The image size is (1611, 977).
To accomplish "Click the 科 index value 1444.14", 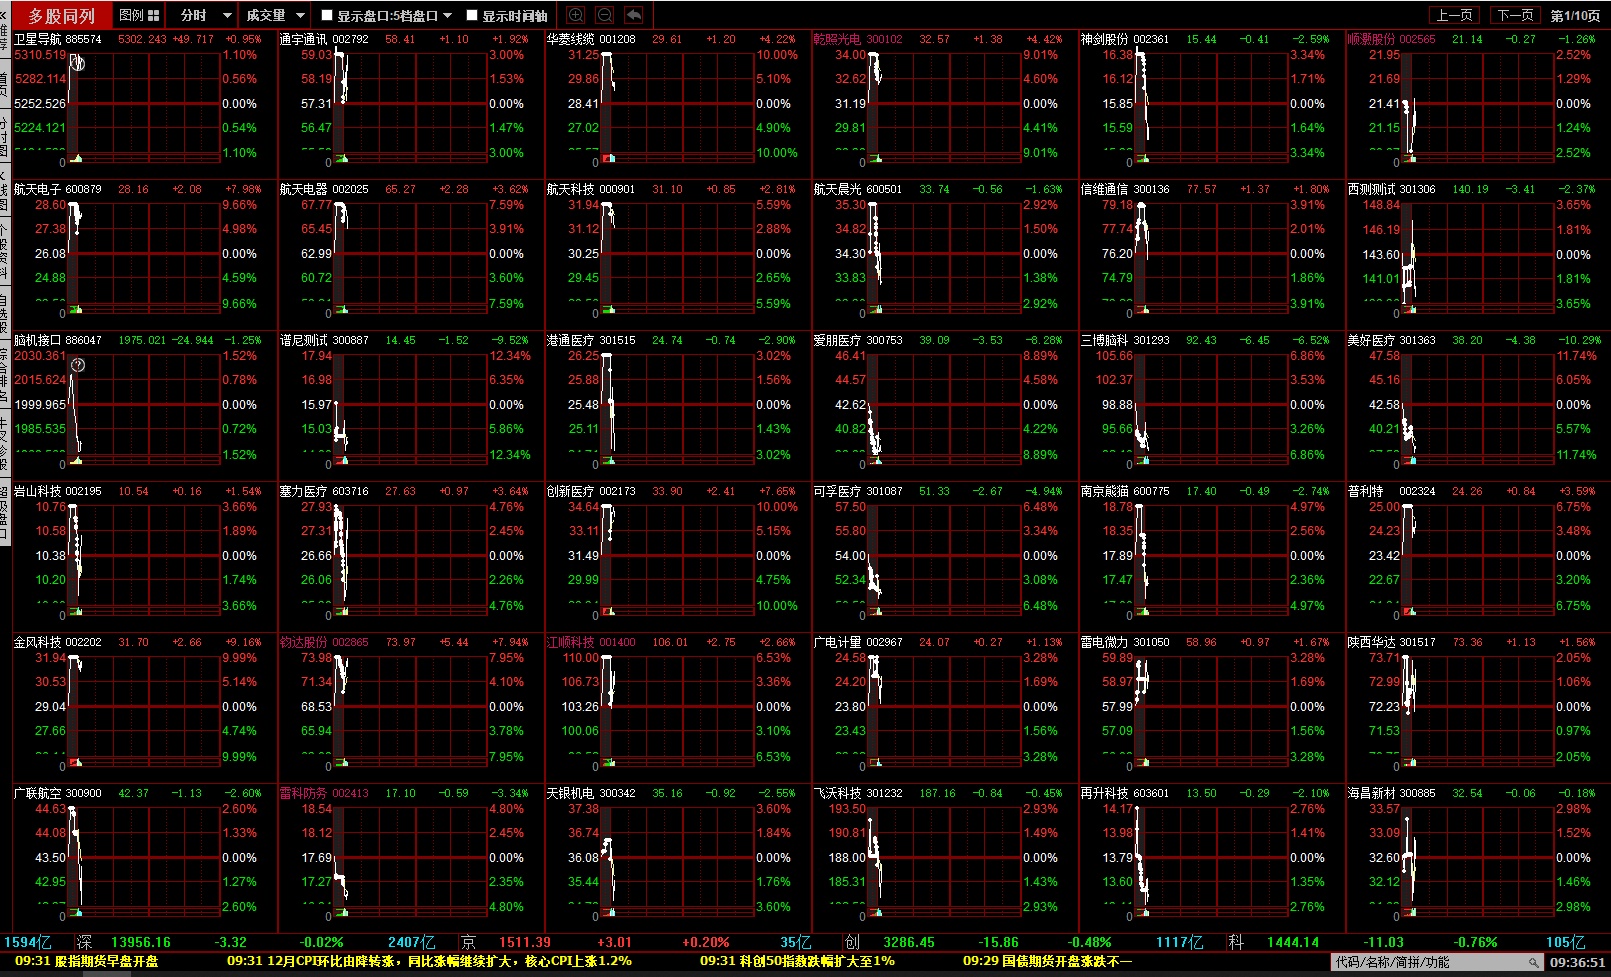I will click(1293, 942).
